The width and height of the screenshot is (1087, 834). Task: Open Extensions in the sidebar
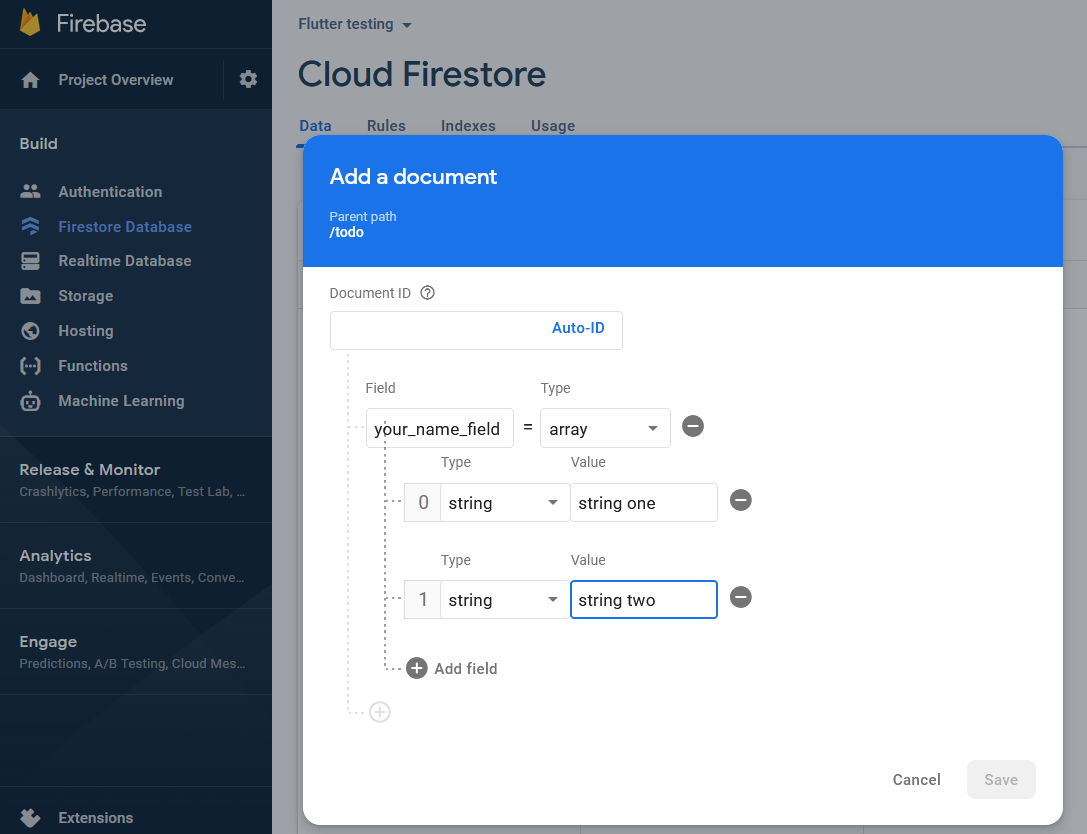[x=96, y=817]
